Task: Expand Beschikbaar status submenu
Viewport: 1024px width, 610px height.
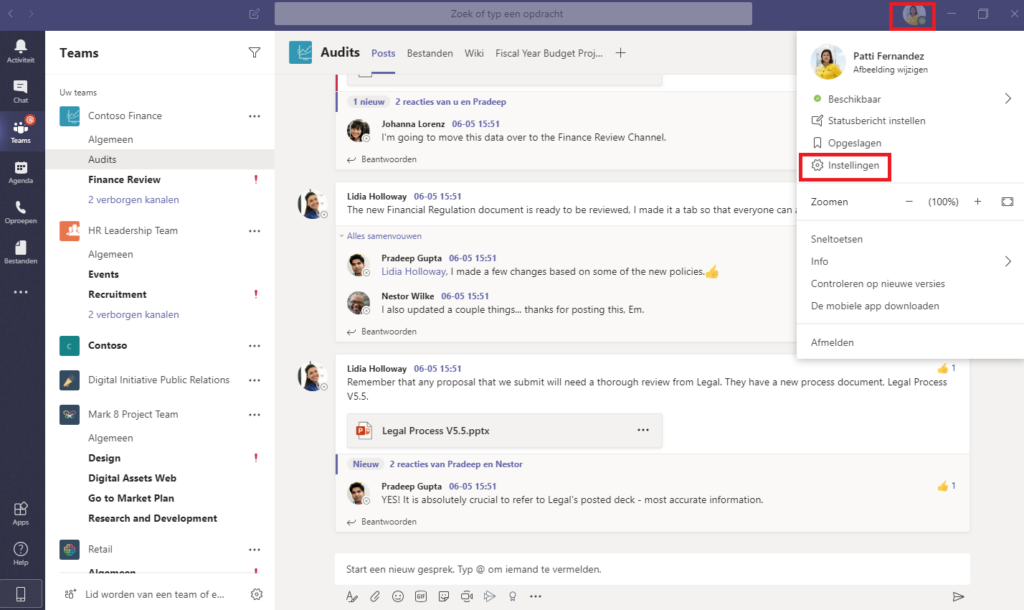Action: (x=1008, y=99)
